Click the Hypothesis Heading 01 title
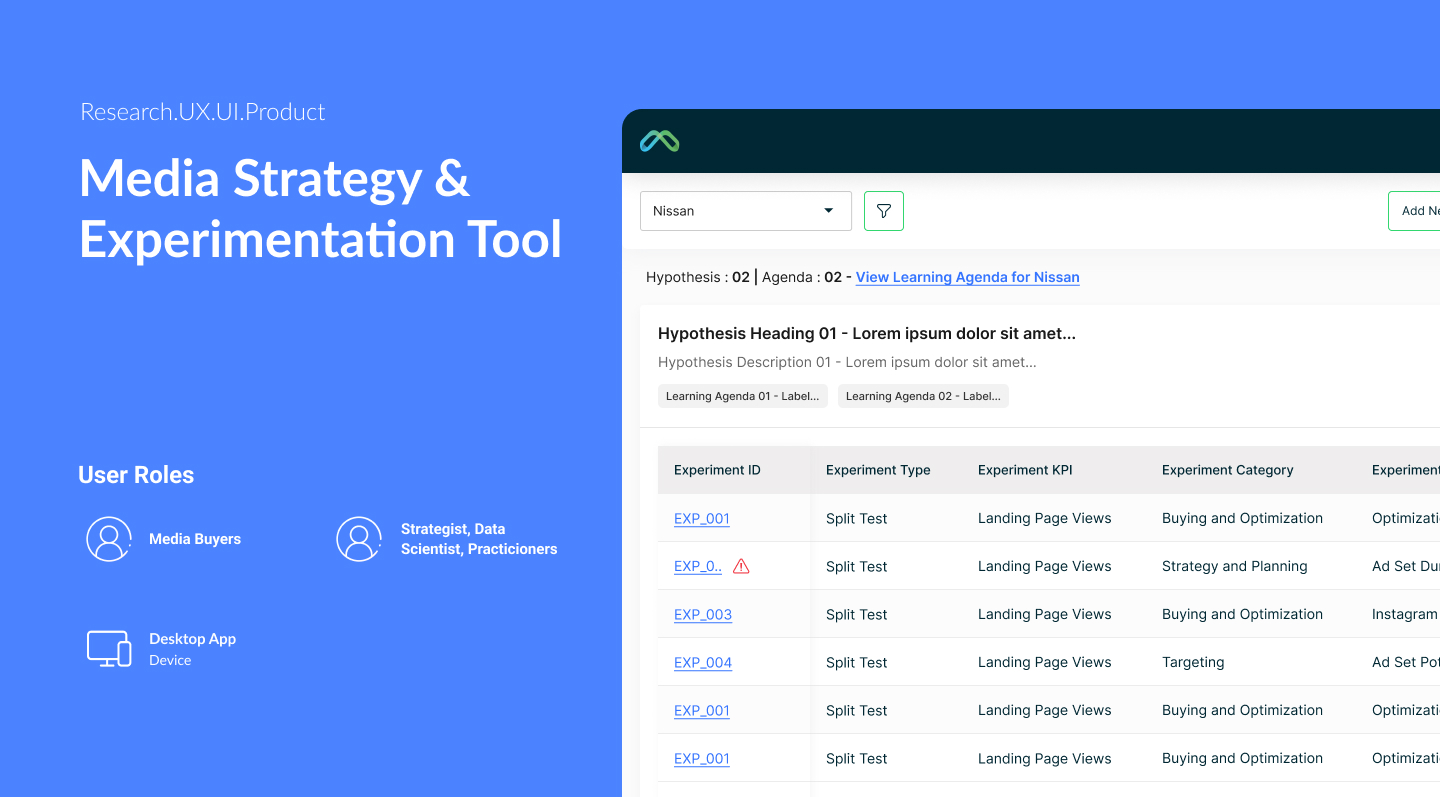Screen dimensions: 1440x797 click(x=866, y=333)
